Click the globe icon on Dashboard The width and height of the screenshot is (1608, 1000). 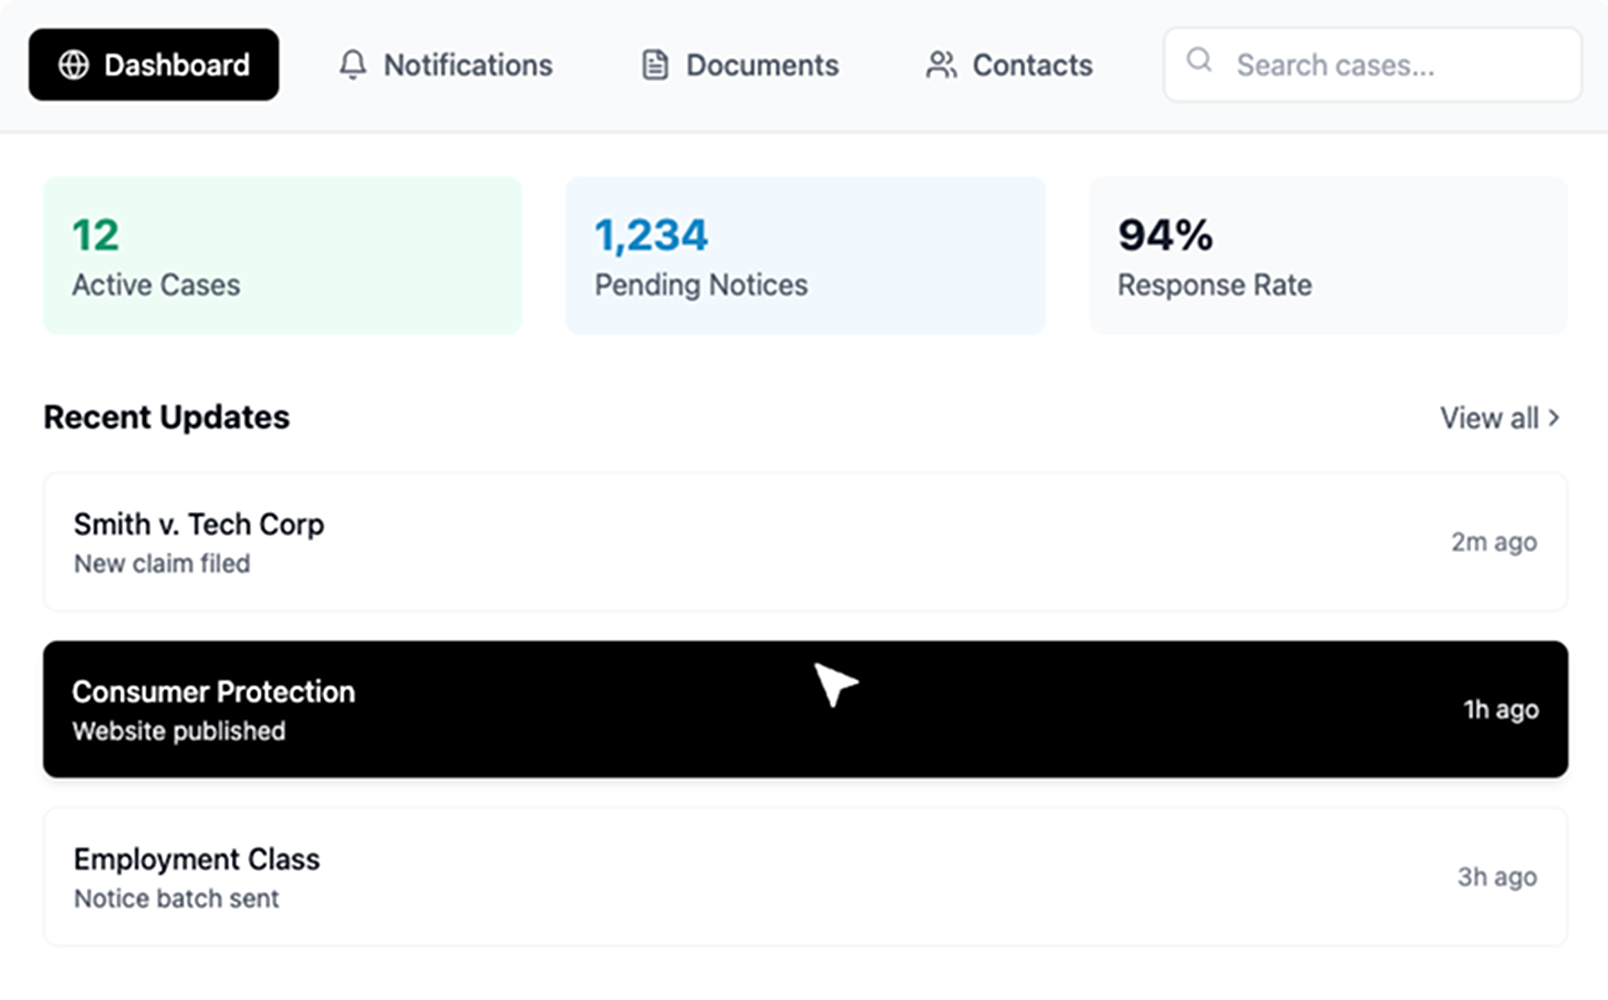pyautogui.click(x=73, y=65)
